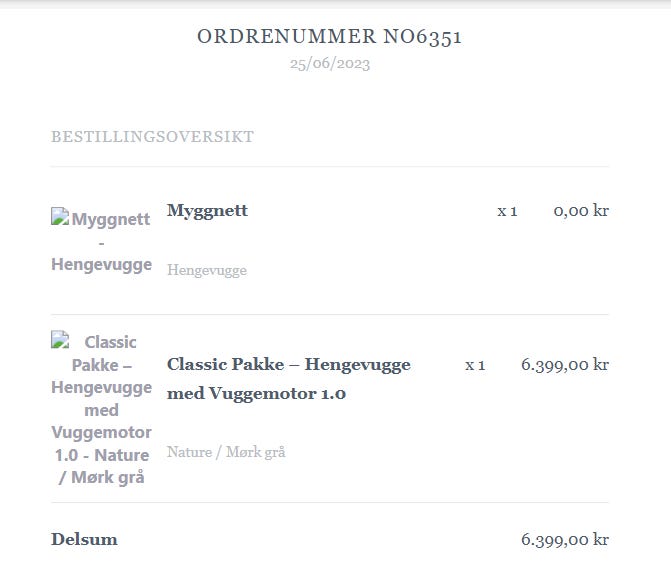Viewport: 671px width, 565px height.
Task: Click the 0,00 kr Myggnett price
Action: pos(580,211)
